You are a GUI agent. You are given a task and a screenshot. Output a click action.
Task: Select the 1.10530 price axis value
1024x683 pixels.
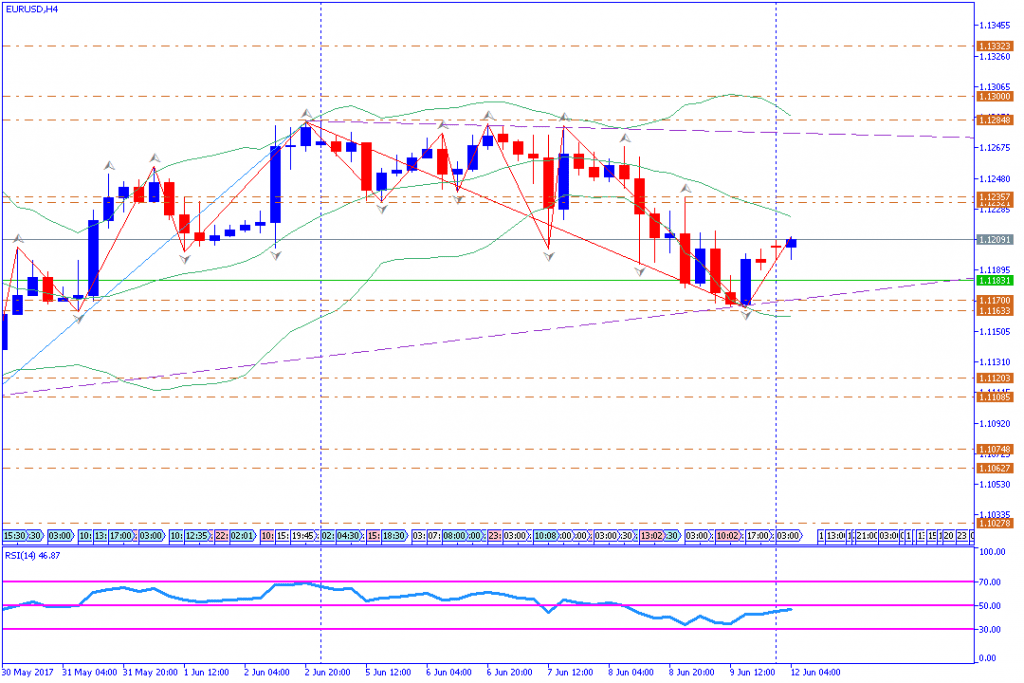(995, 484)
